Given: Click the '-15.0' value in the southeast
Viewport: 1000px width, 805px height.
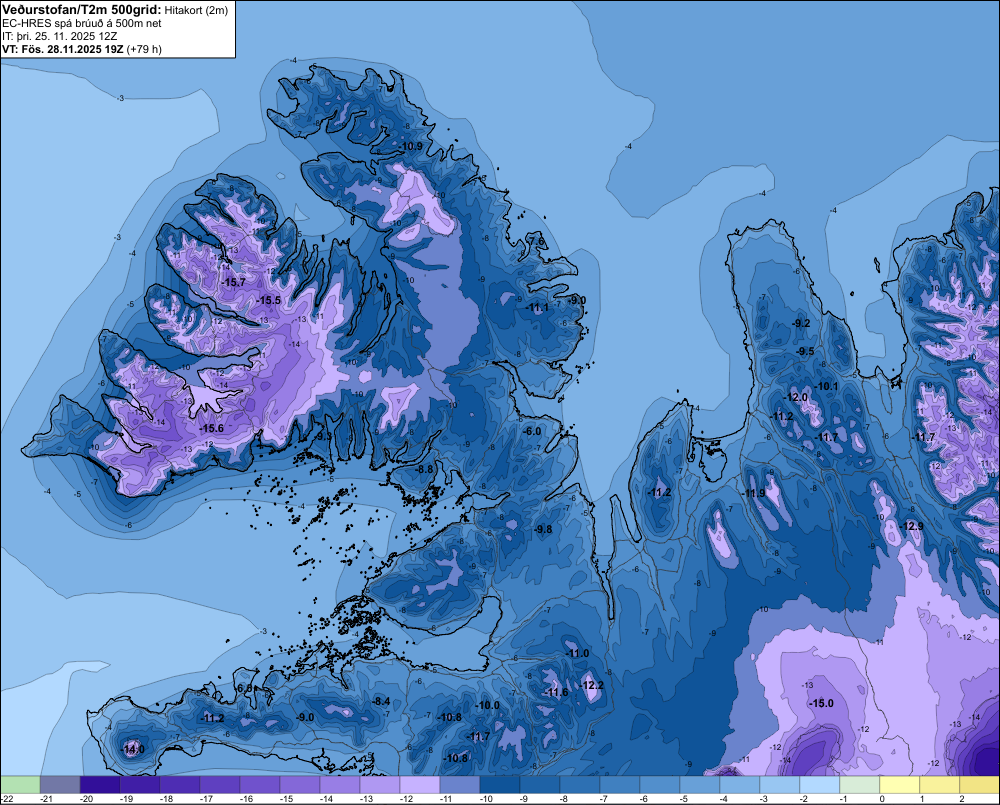Looking at the screenshot, I should tap(821, 703).
